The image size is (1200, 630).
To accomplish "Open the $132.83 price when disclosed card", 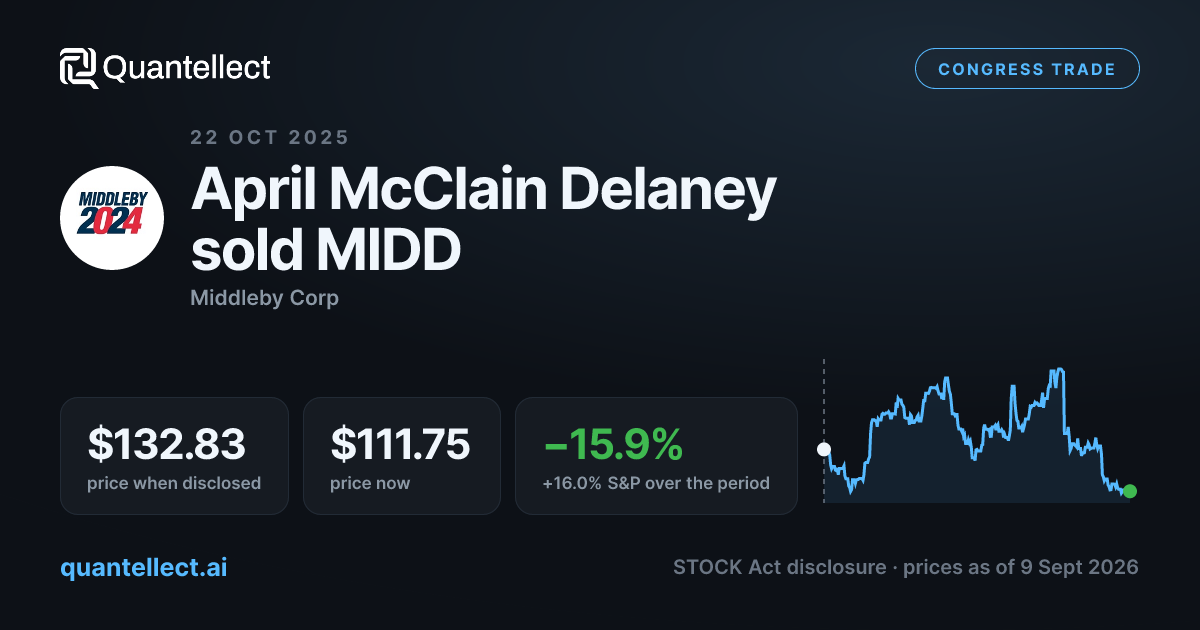I will (x=174, y=456).
